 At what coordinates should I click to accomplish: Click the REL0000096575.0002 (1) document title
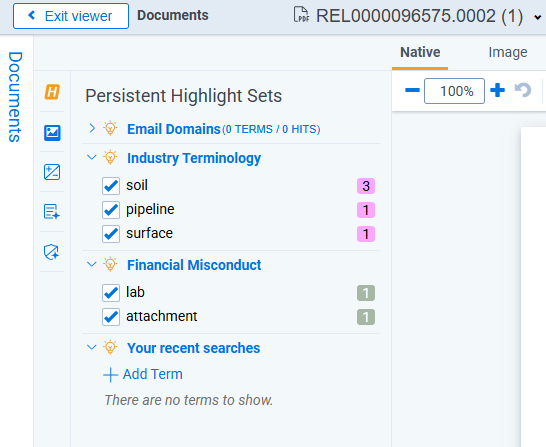click(419, 16)
